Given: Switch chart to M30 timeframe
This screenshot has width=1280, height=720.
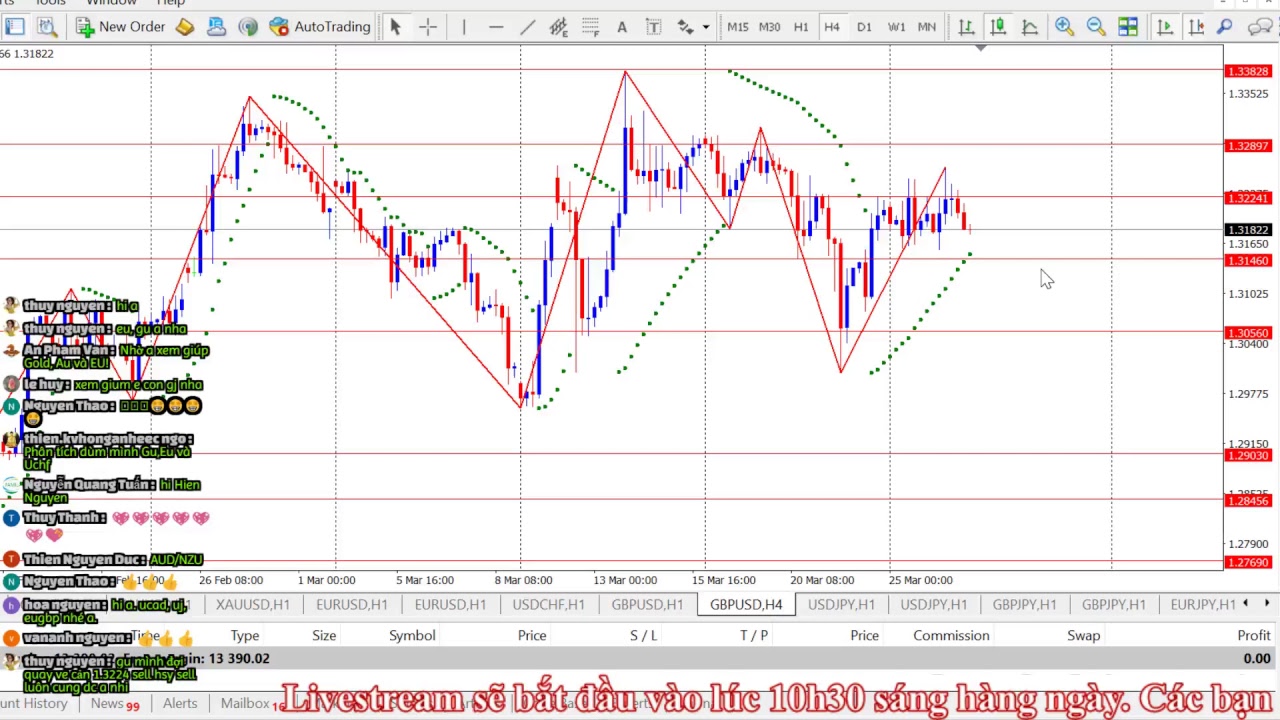Looking at the screenshot, I should 770,27.
